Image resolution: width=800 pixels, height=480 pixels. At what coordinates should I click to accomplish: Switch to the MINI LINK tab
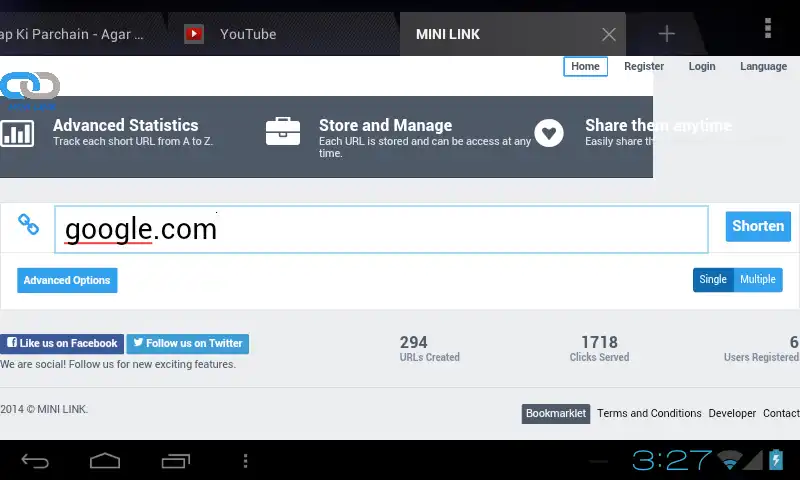pos(513,34)
